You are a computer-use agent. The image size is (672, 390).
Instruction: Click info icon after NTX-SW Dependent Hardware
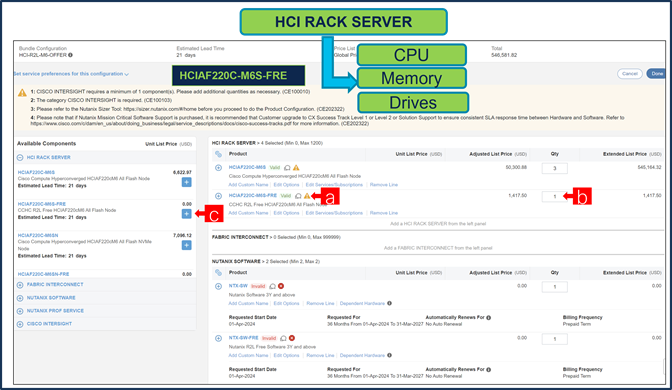(x=390, y=303)
